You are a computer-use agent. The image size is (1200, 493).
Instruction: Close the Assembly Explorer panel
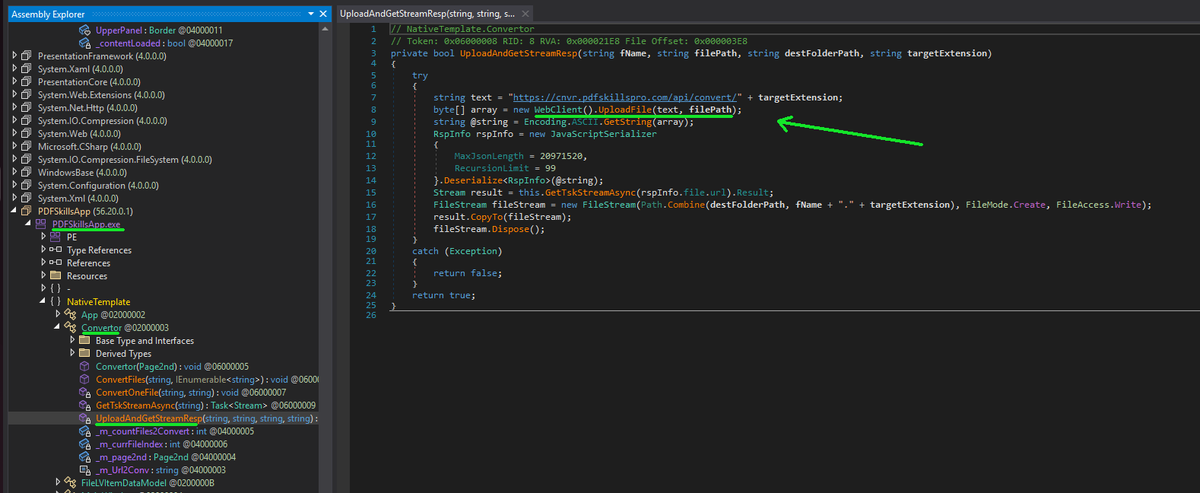pyautogui.click(x=322, y=14)
